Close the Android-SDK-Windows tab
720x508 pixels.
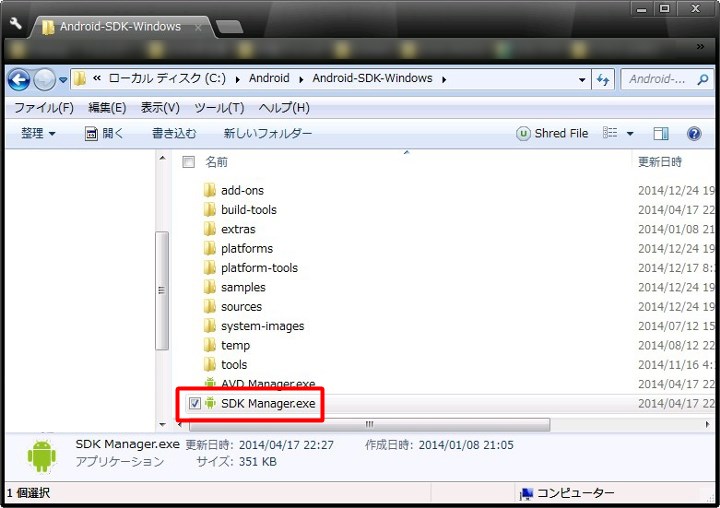click(x=198, y=28)
